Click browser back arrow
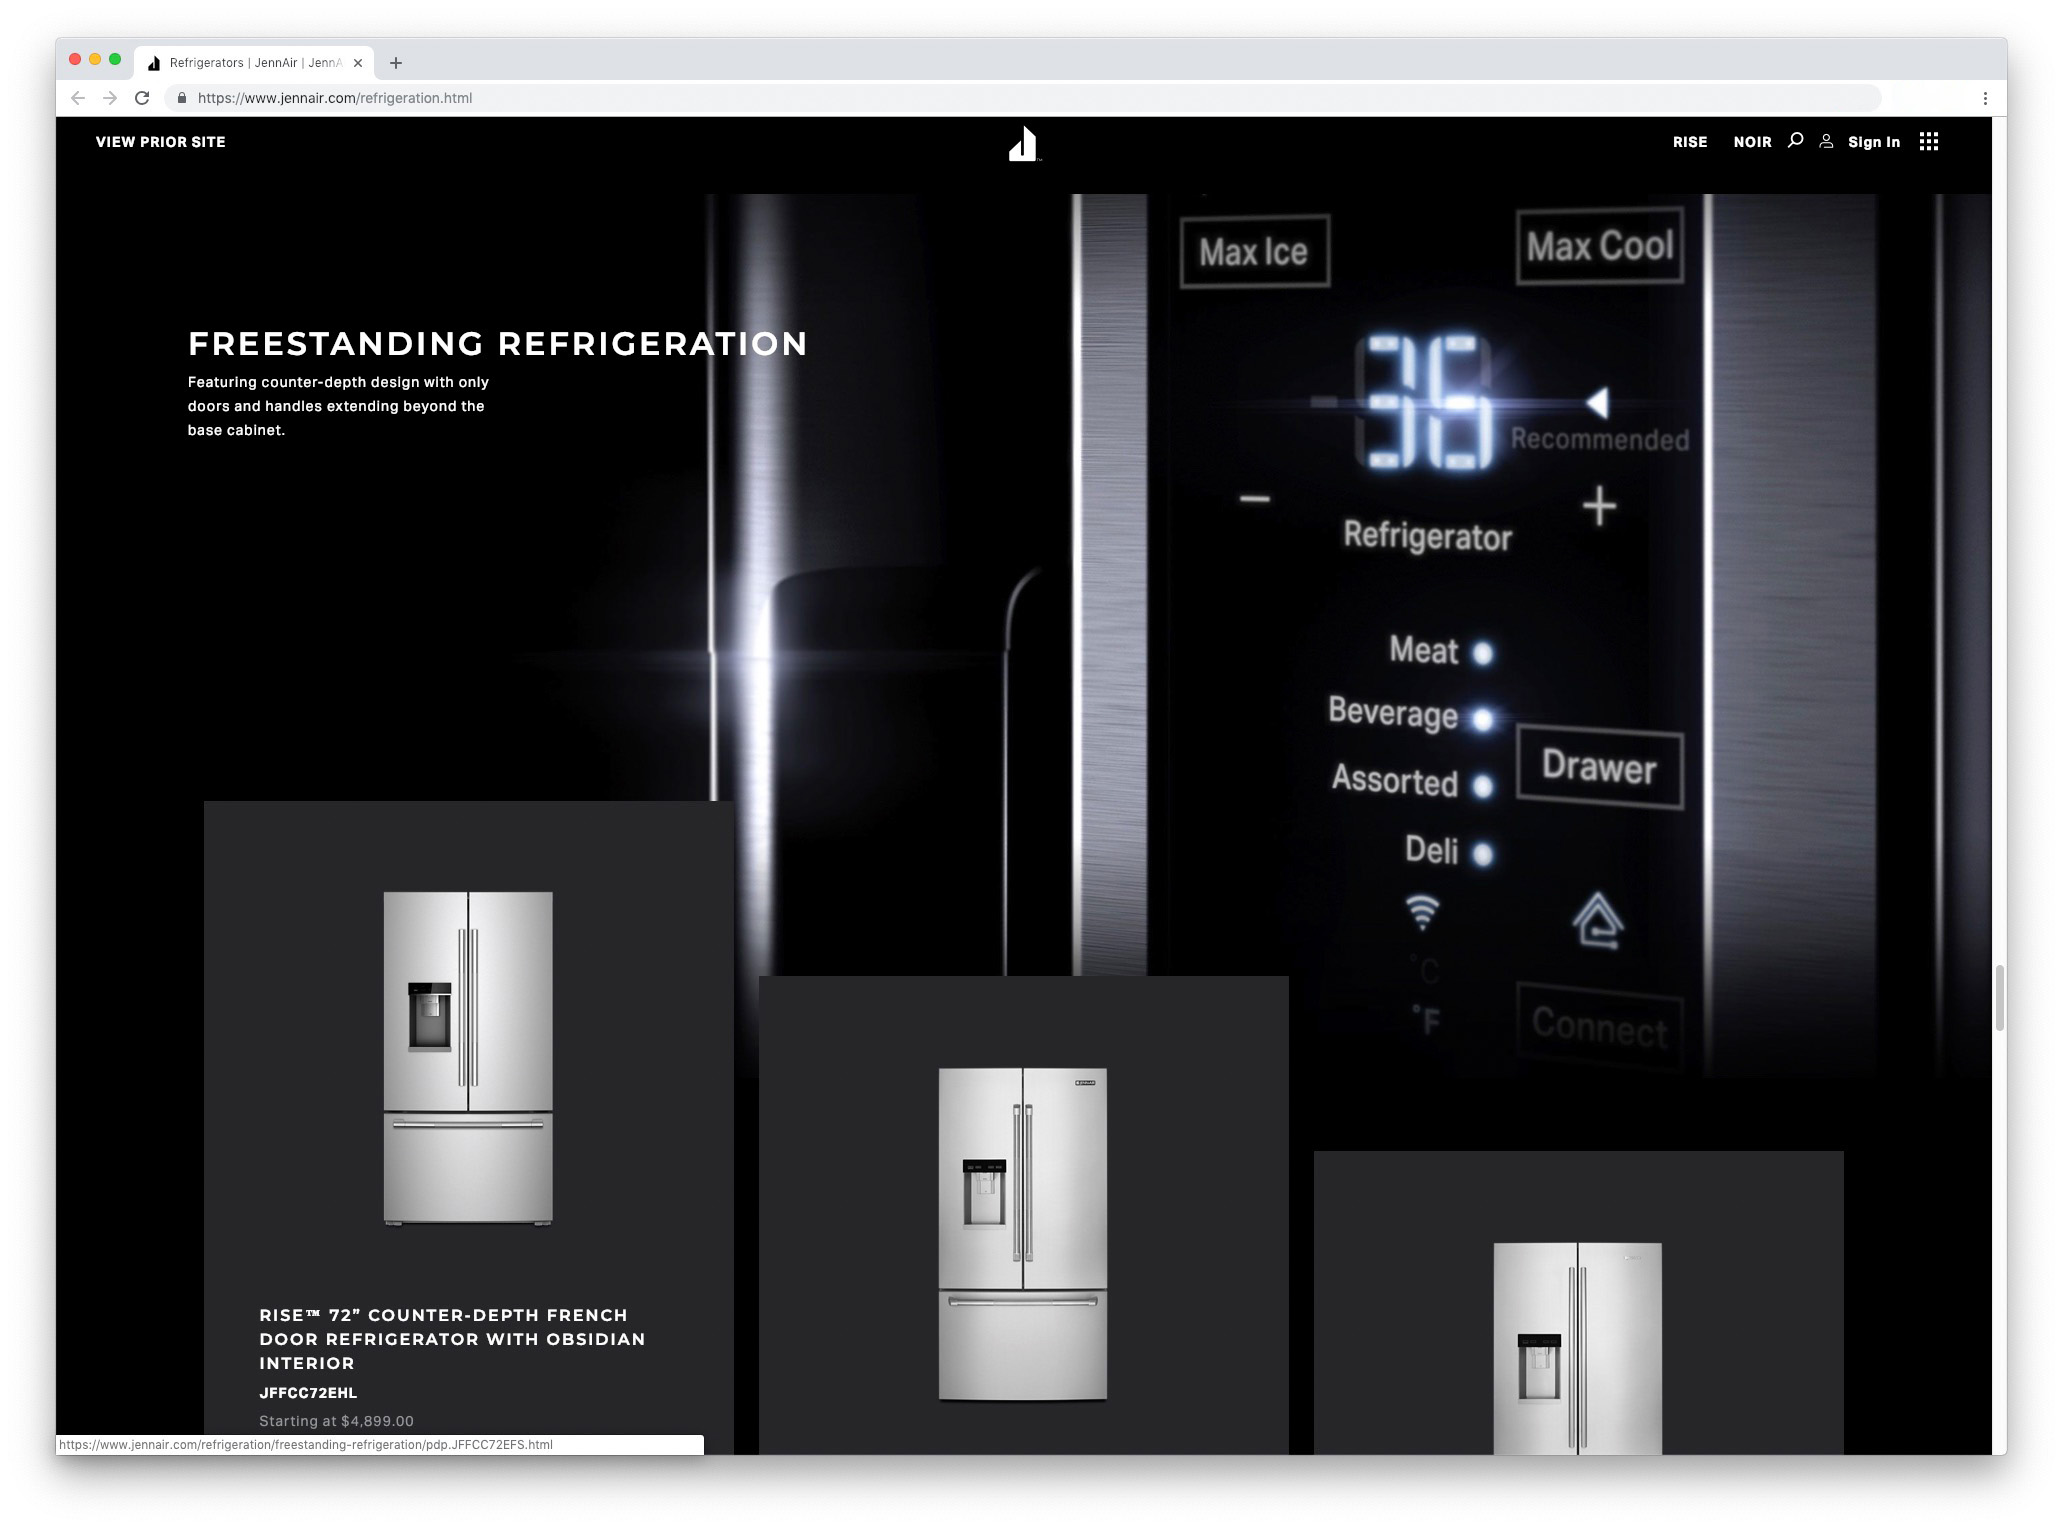The height and width of the screenshot is (1529, 2063). point(78,98)
